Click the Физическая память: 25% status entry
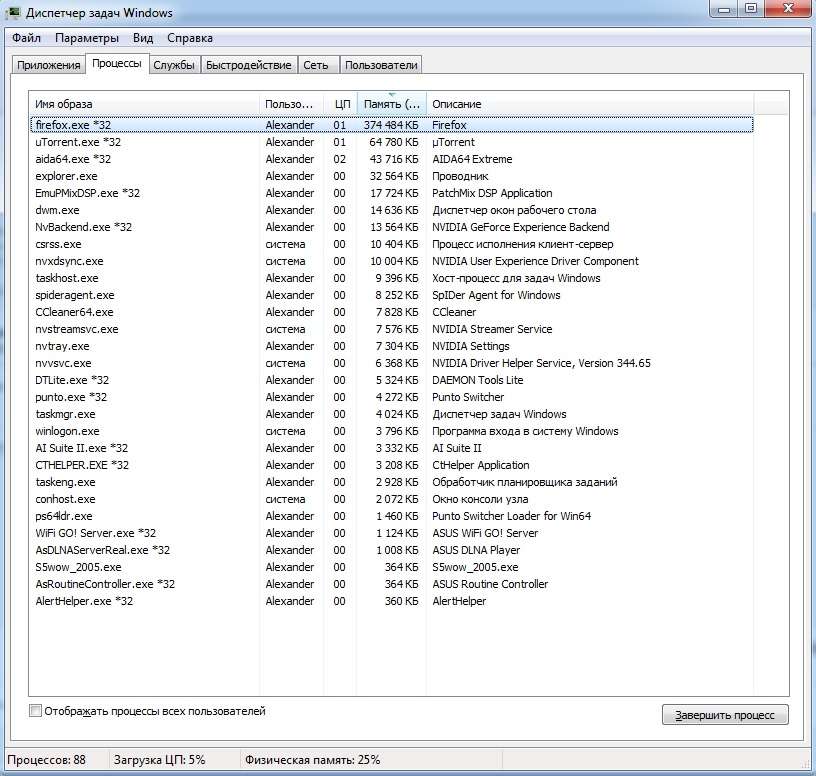The width and height of the screenshot is (816, 776). tap(312, 760)
